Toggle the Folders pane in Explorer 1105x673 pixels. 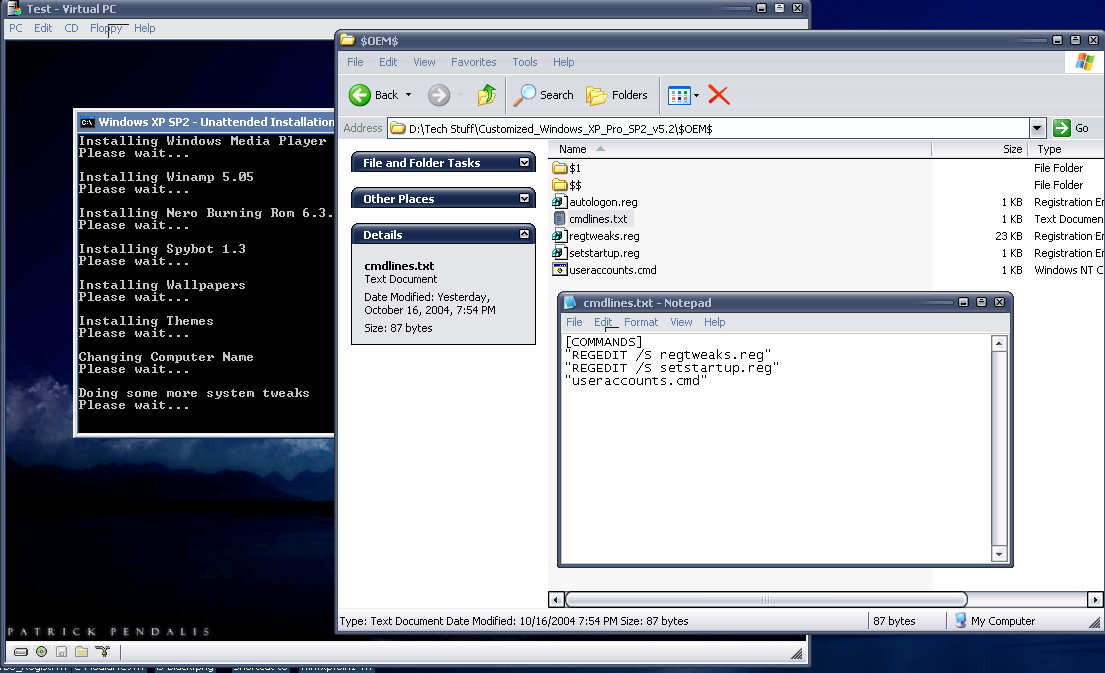pyautogui.click(x=617, y=95)
